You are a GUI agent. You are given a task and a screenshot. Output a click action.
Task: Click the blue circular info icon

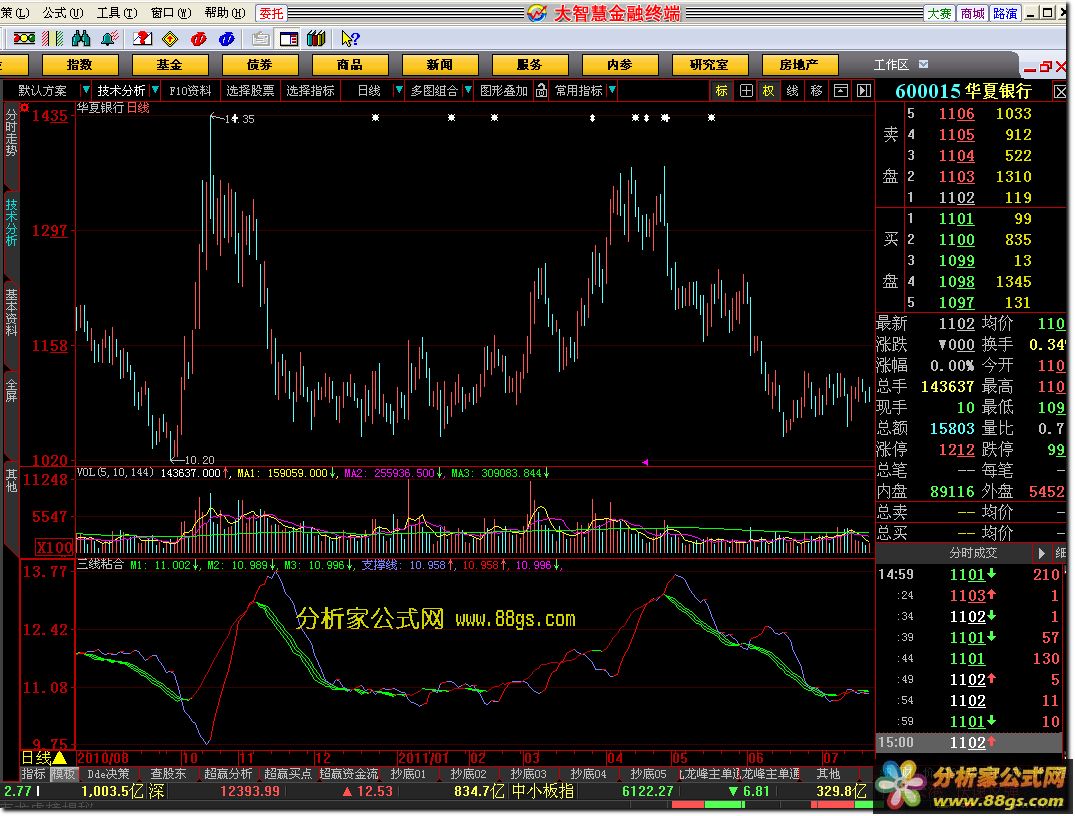pos(227,38)
